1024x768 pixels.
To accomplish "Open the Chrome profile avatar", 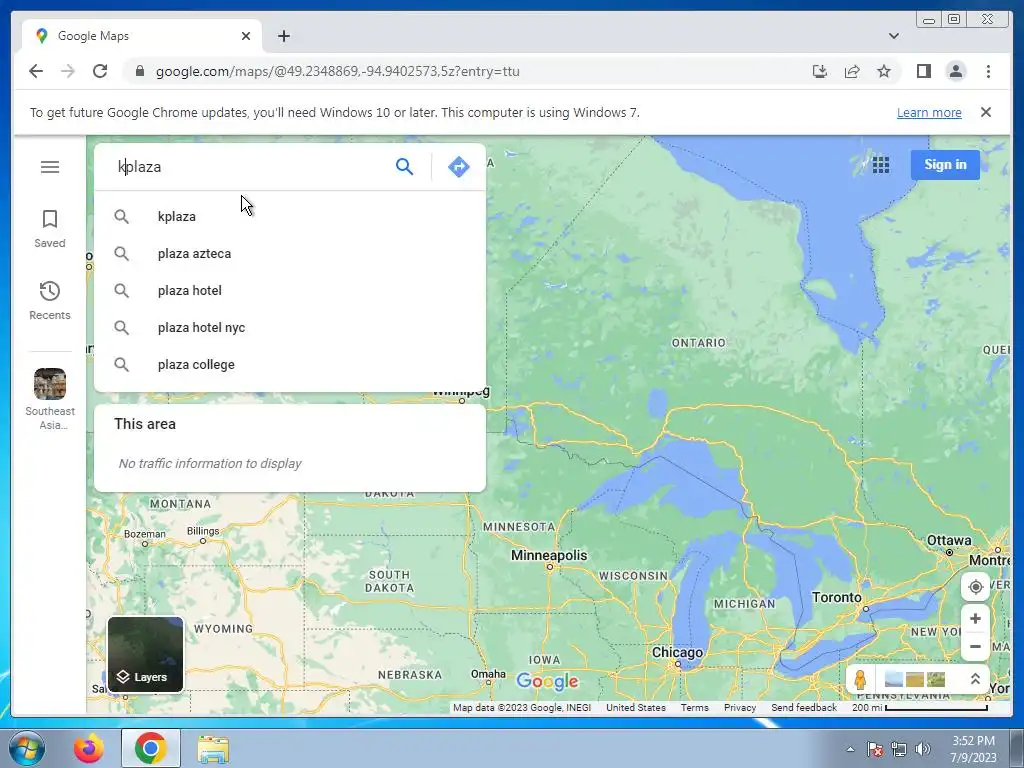I will [x=955, y=71].
